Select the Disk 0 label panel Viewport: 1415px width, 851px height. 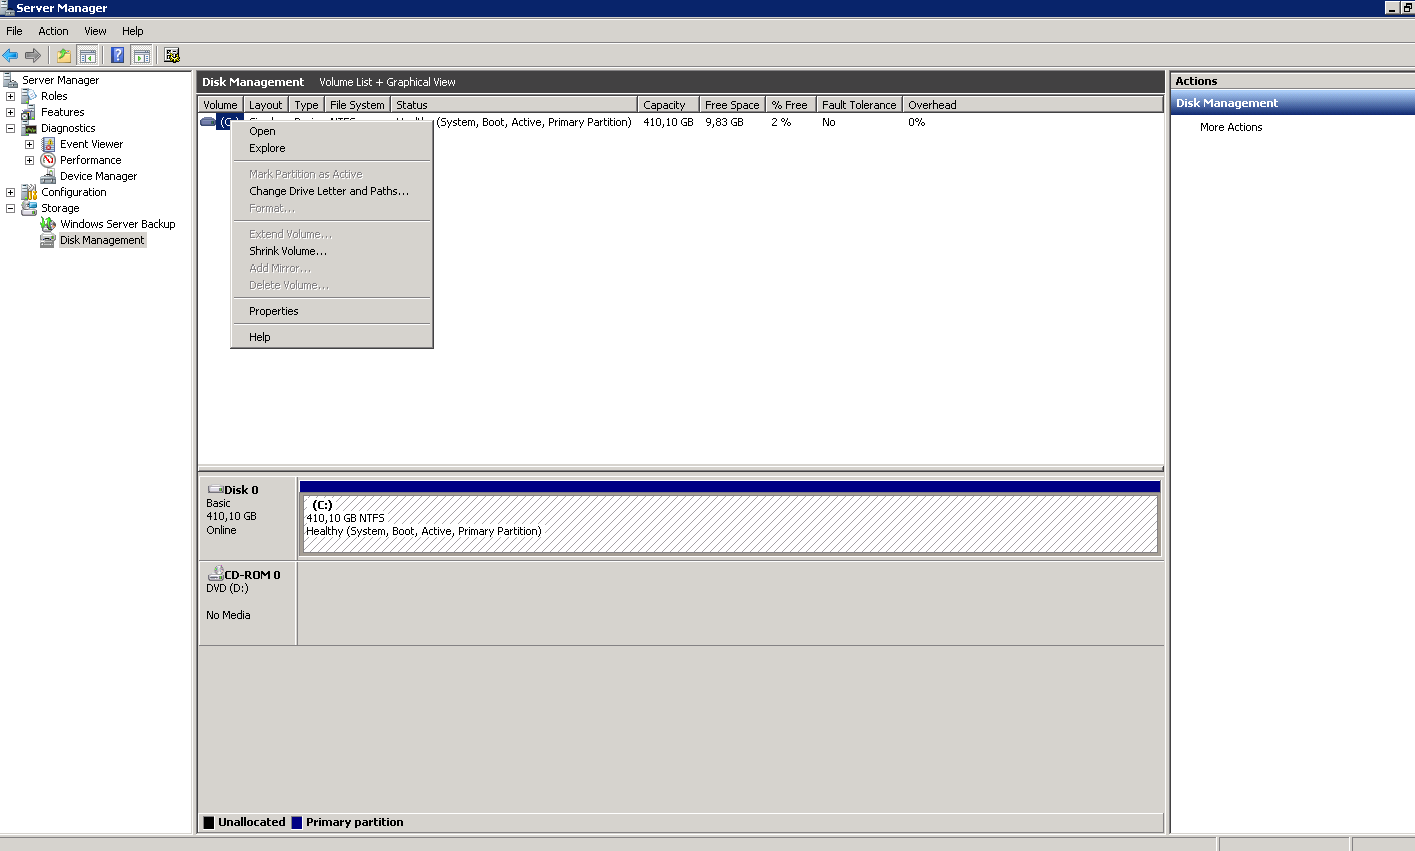coord(247,518)
